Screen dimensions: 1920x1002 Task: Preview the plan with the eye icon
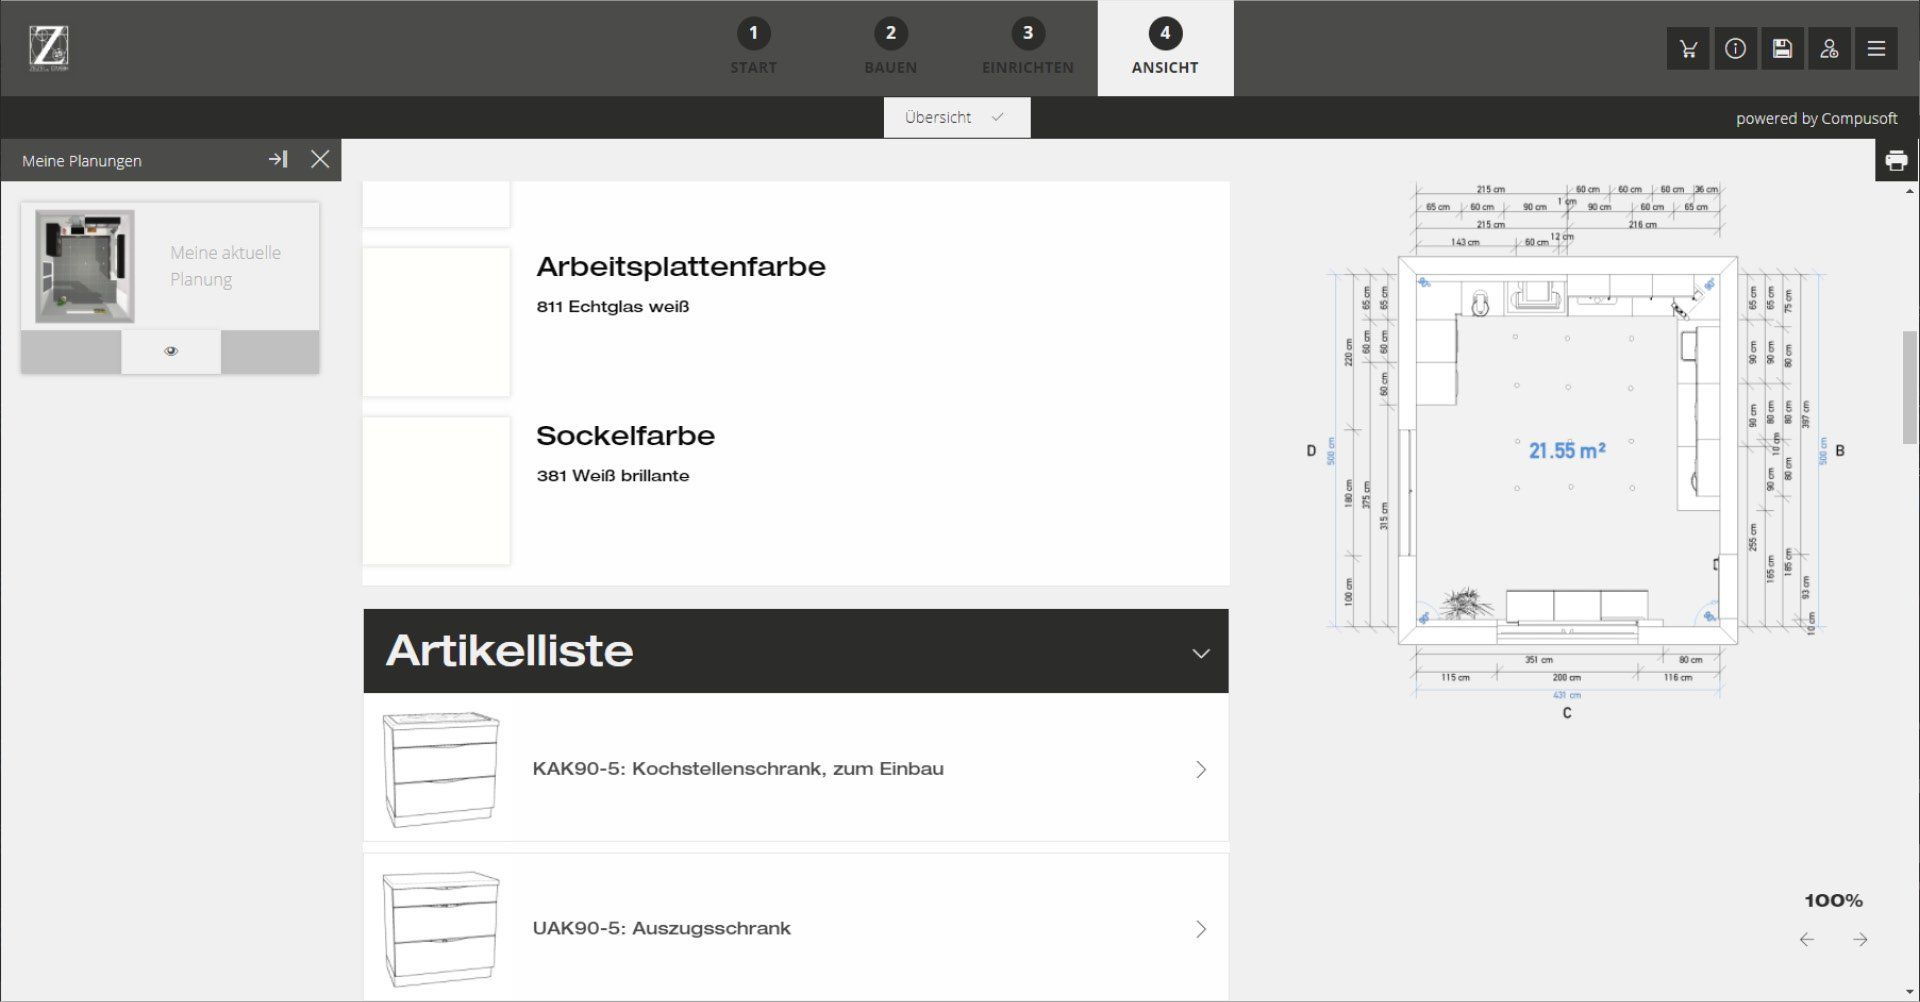click(x=170, y=351)
